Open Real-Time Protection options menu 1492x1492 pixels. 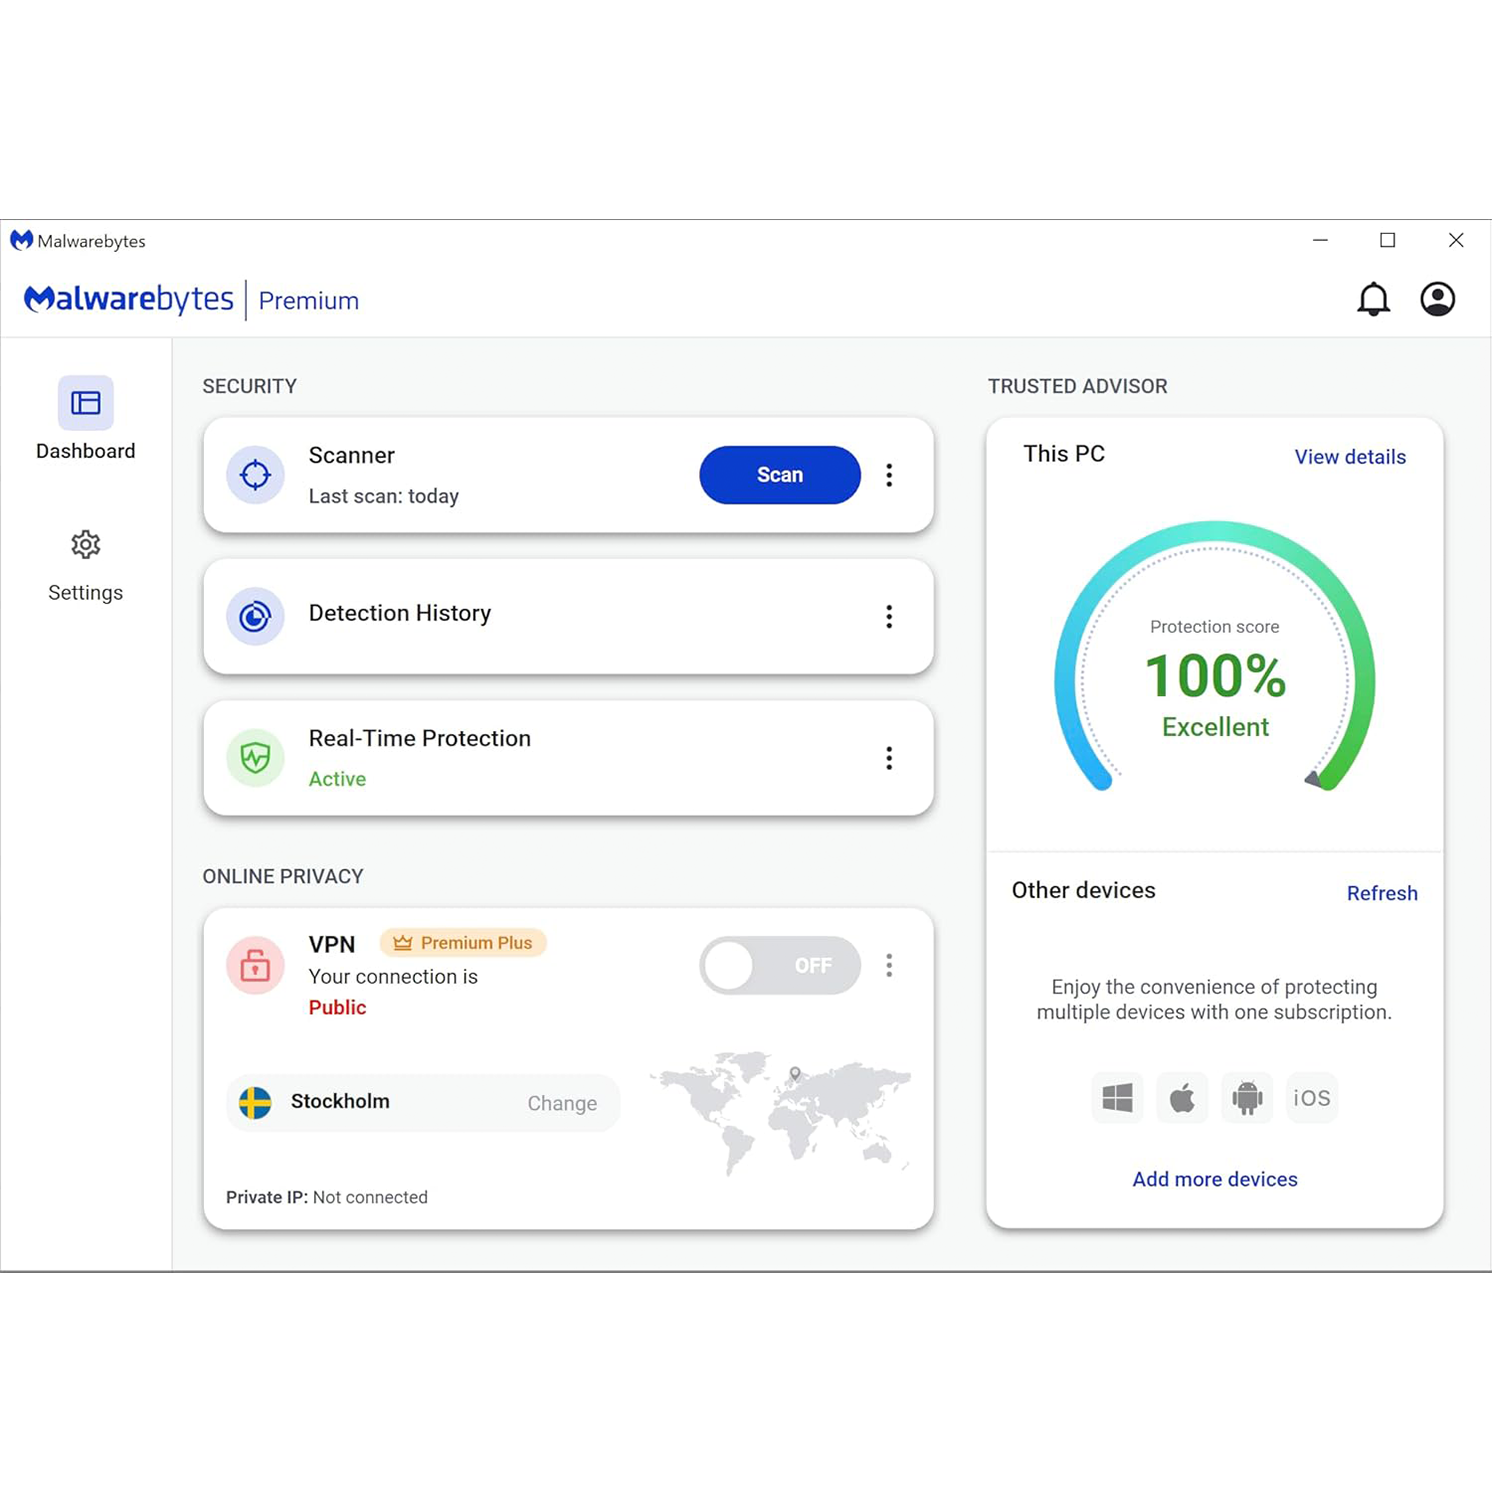click(x=889, y=758)
